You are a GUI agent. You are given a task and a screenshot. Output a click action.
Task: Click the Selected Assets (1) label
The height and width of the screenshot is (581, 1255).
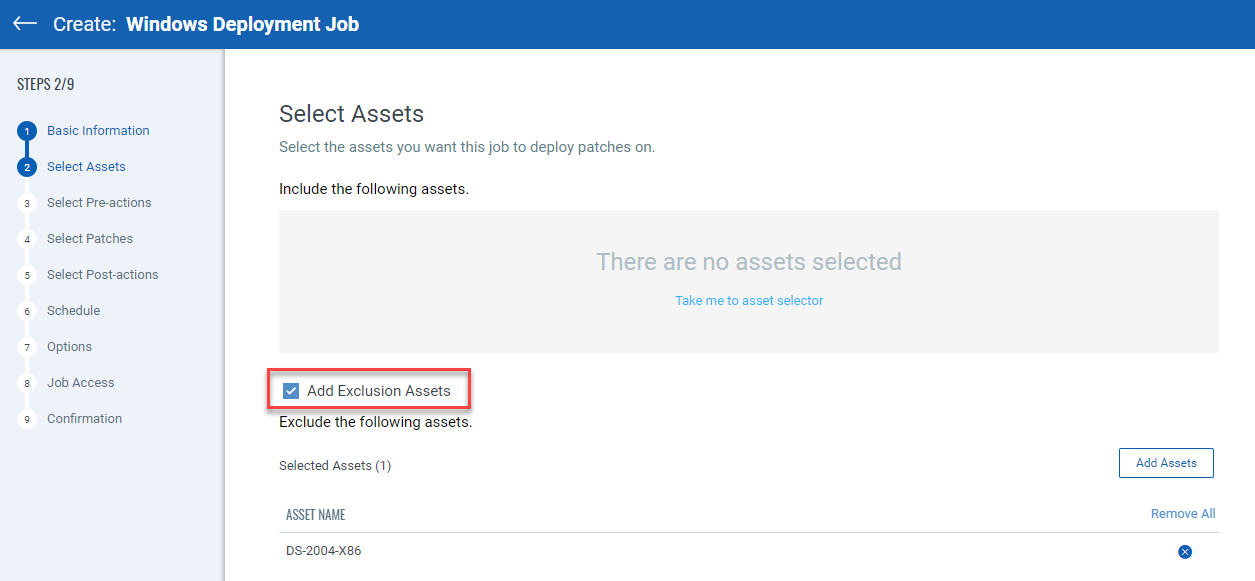(x=335, y=466)
